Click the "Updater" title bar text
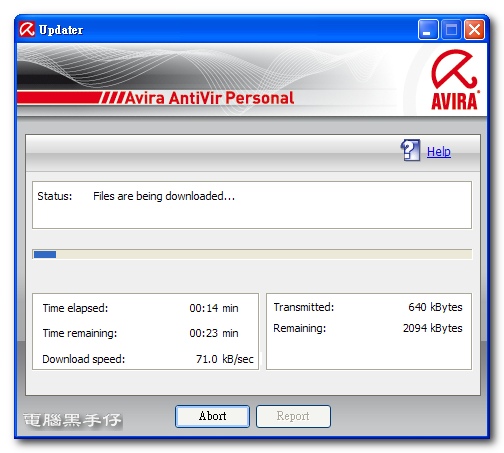Image resolution: width=504 pixels, height=453 pixels. click(61, 30)
